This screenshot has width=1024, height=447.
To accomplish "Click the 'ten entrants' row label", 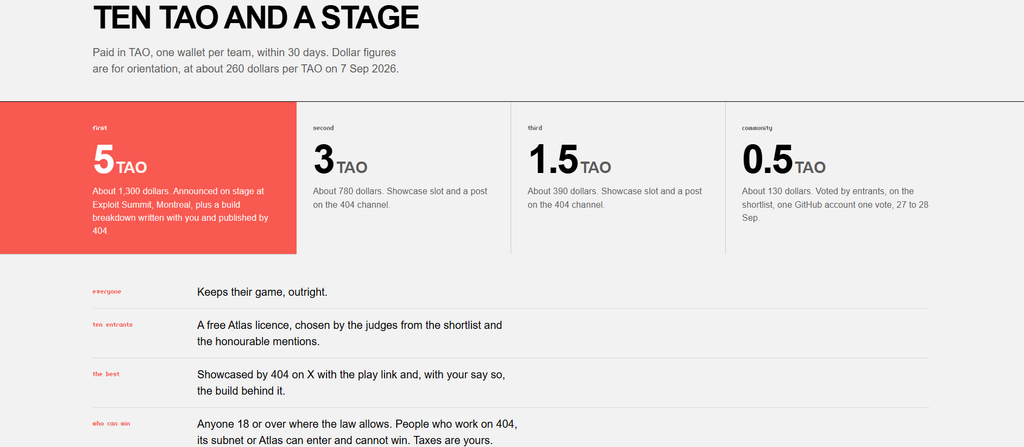I will [112, 324].
